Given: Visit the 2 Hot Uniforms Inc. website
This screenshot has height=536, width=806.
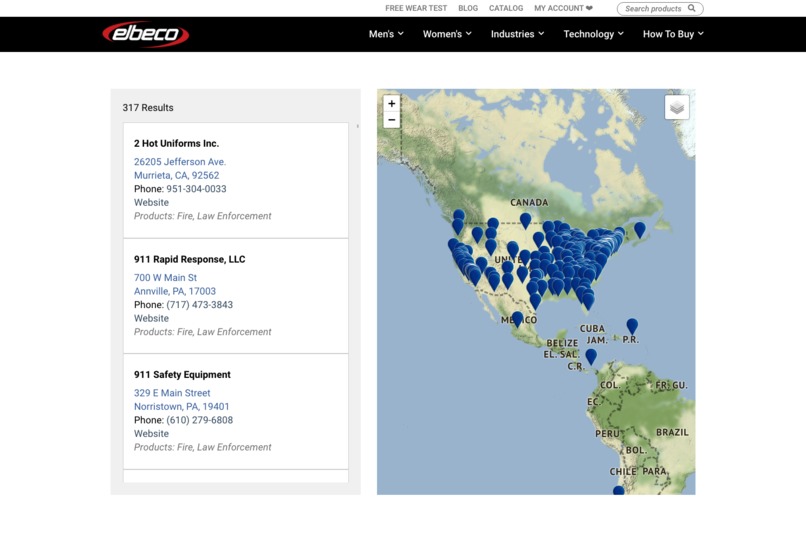Looking at the screenshot, I should 151,202.
